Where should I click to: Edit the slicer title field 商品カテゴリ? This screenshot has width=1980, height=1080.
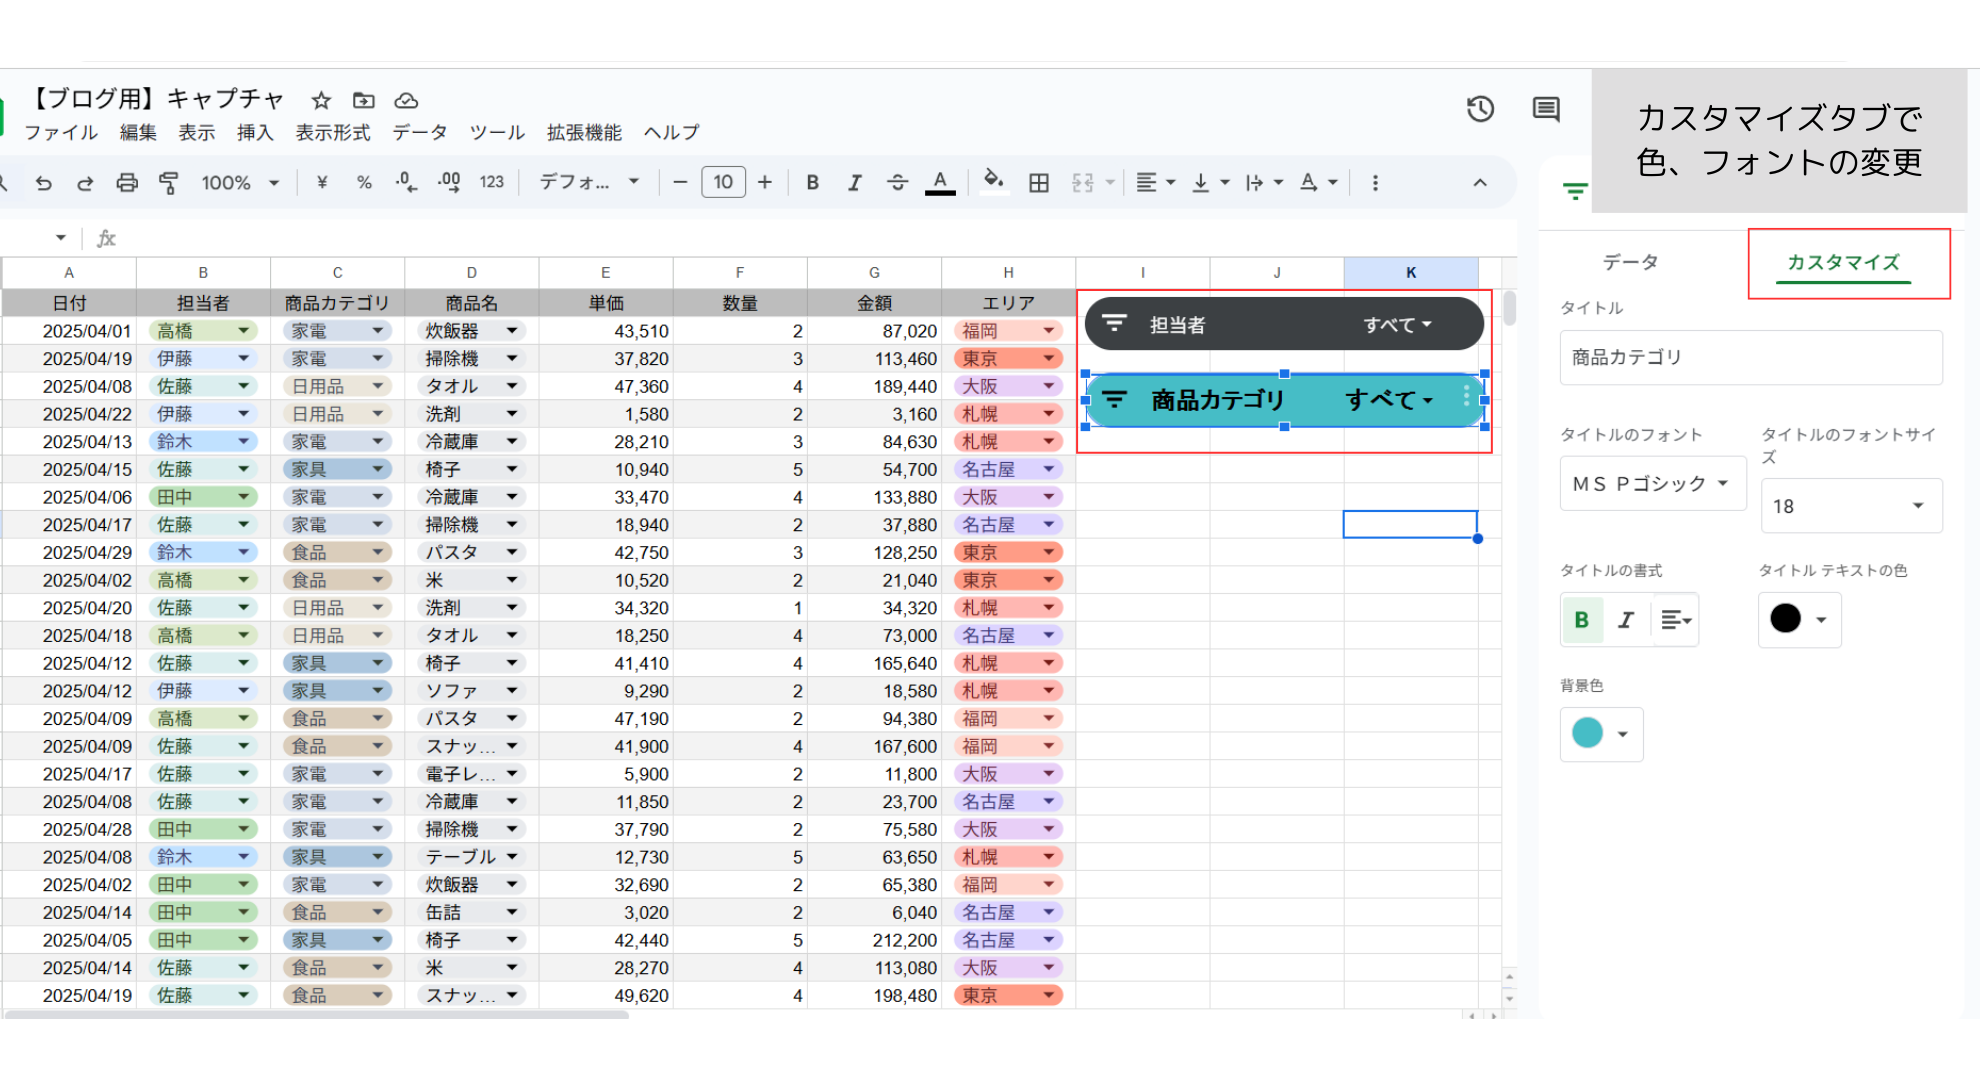click(1751, 357)
